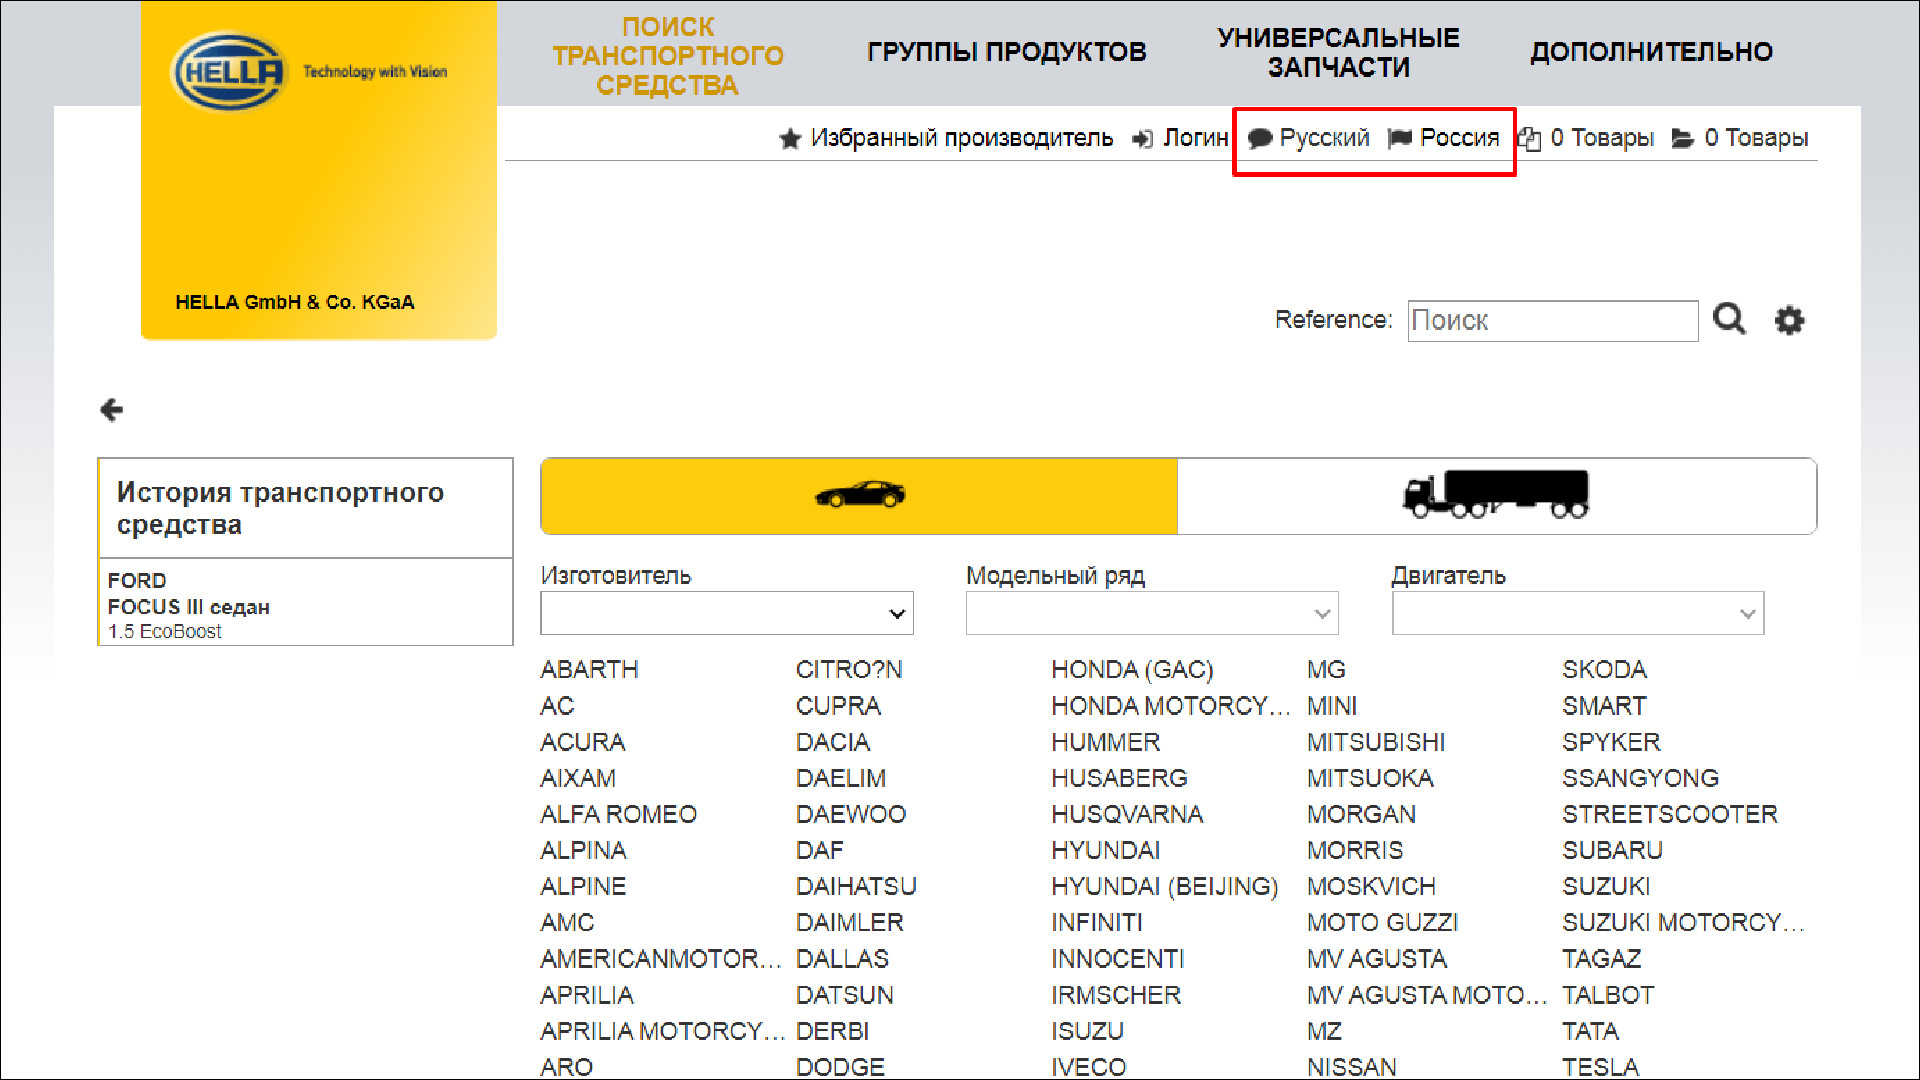This screenshot has width=1920, height=1080.
Task: Select HYUNDAI from manufacturer list
Action: pos(1105,850)
